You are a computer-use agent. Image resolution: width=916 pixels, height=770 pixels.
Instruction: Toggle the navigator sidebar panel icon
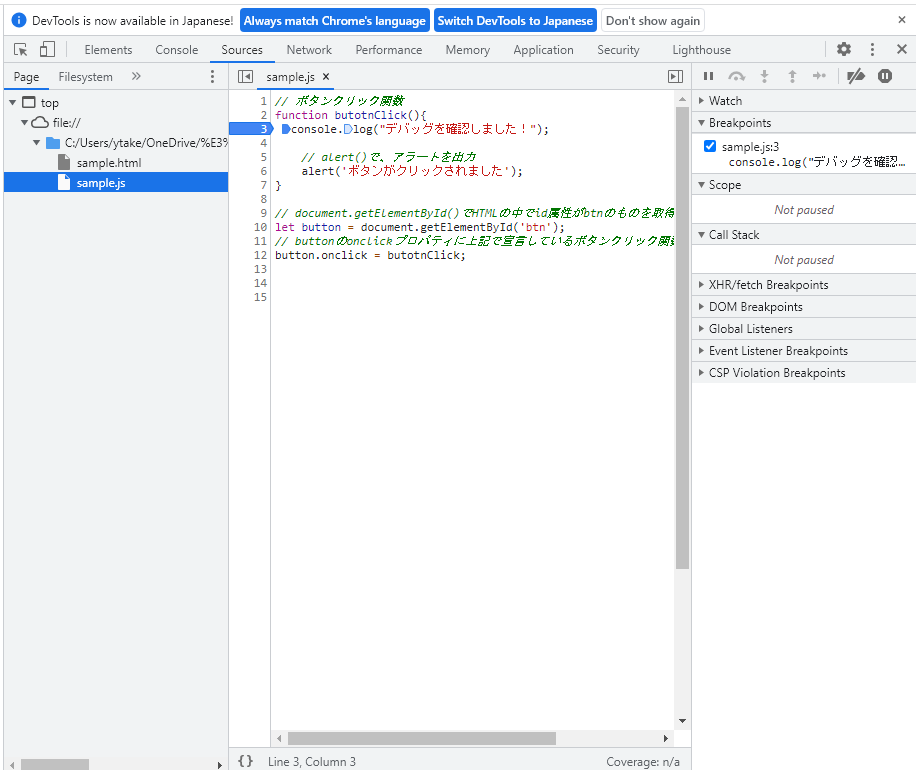(x=244, y=76)
